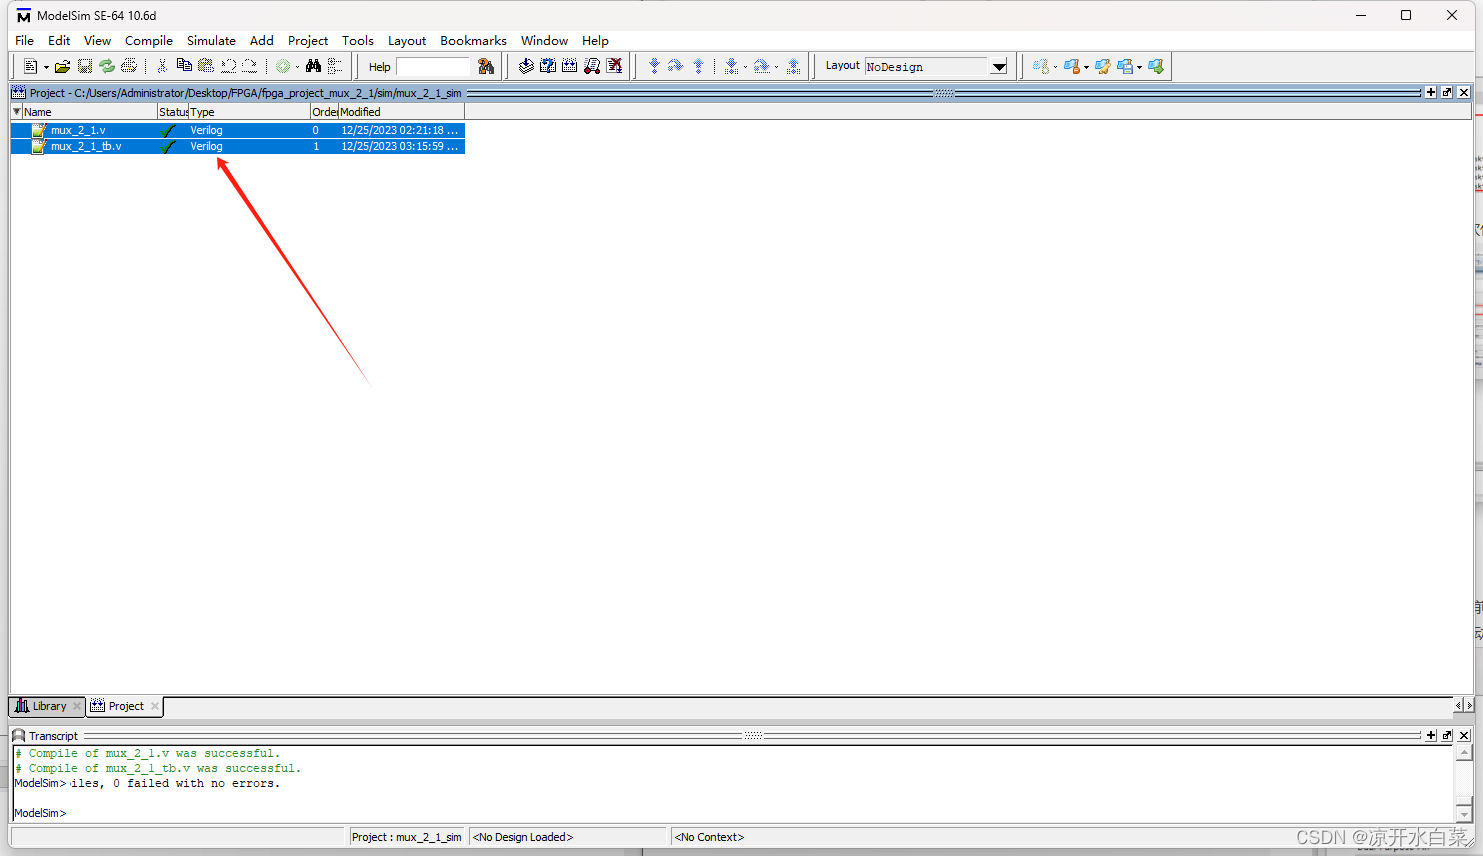This screenshot has width=1483, height=856.
Task: Zoom the Transcript pane with plus button
Action: click(1431, 735)
